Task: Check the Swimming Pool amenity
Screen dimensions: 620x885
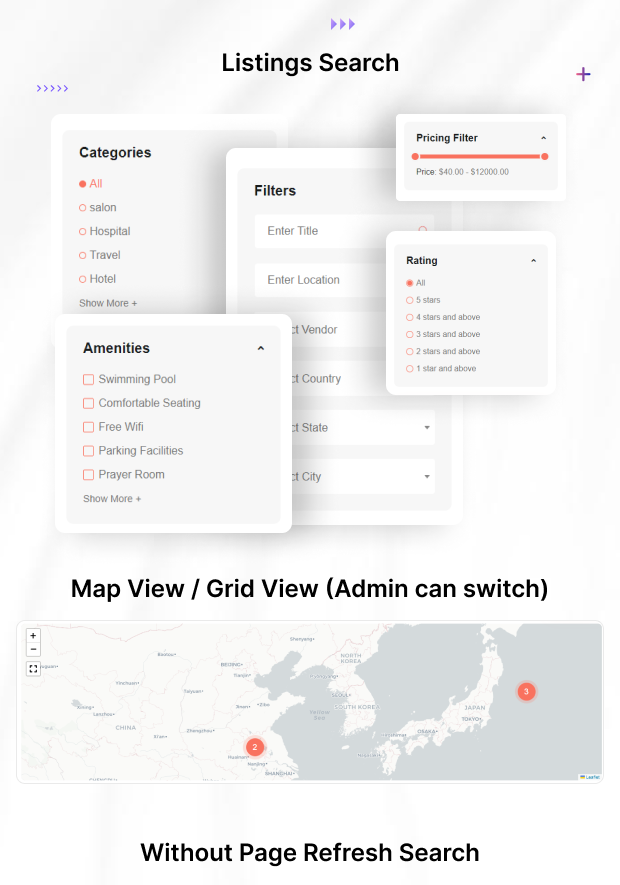Action: click(88, 380)
